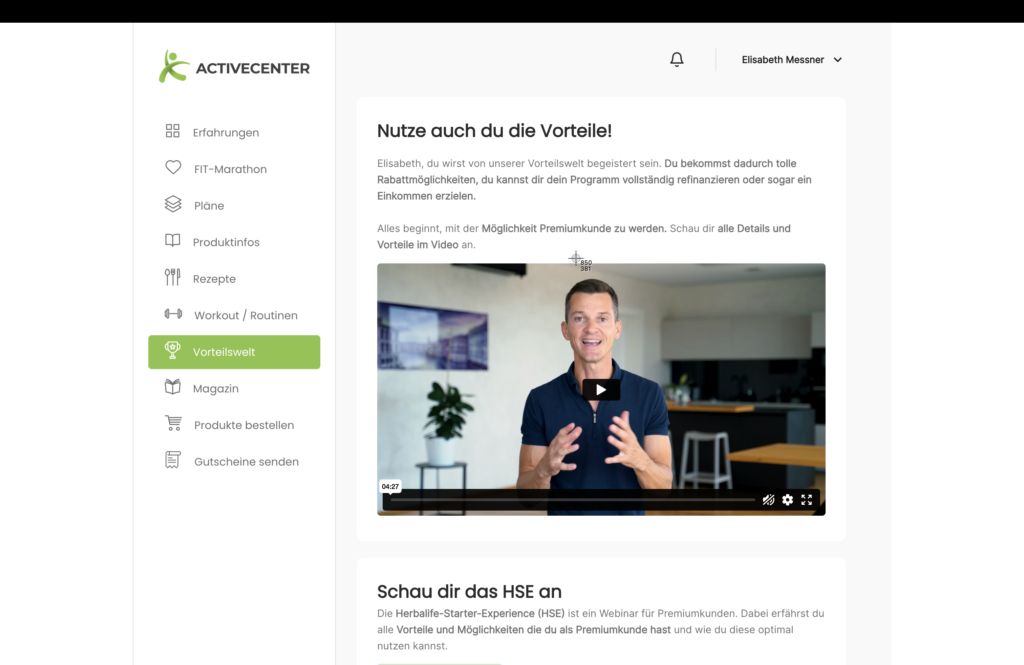
Task: Click the Vorteilswelt trophy icon
Action: (172, 351)
